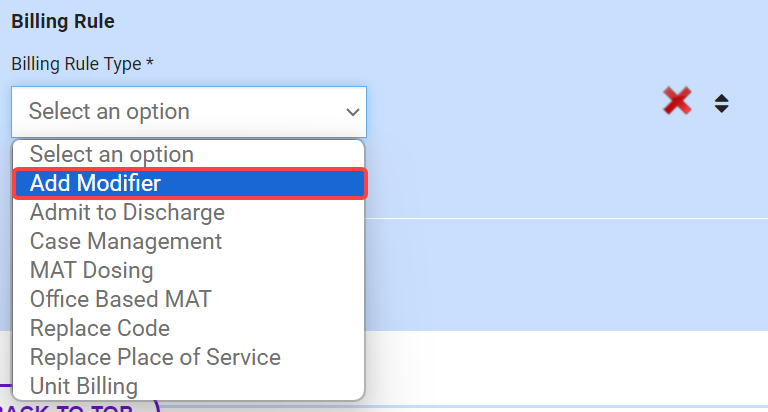Viewport: 768px width, 412px height.
Task: Open the Billing Rule Type combo box
Action: click(189, 112)
